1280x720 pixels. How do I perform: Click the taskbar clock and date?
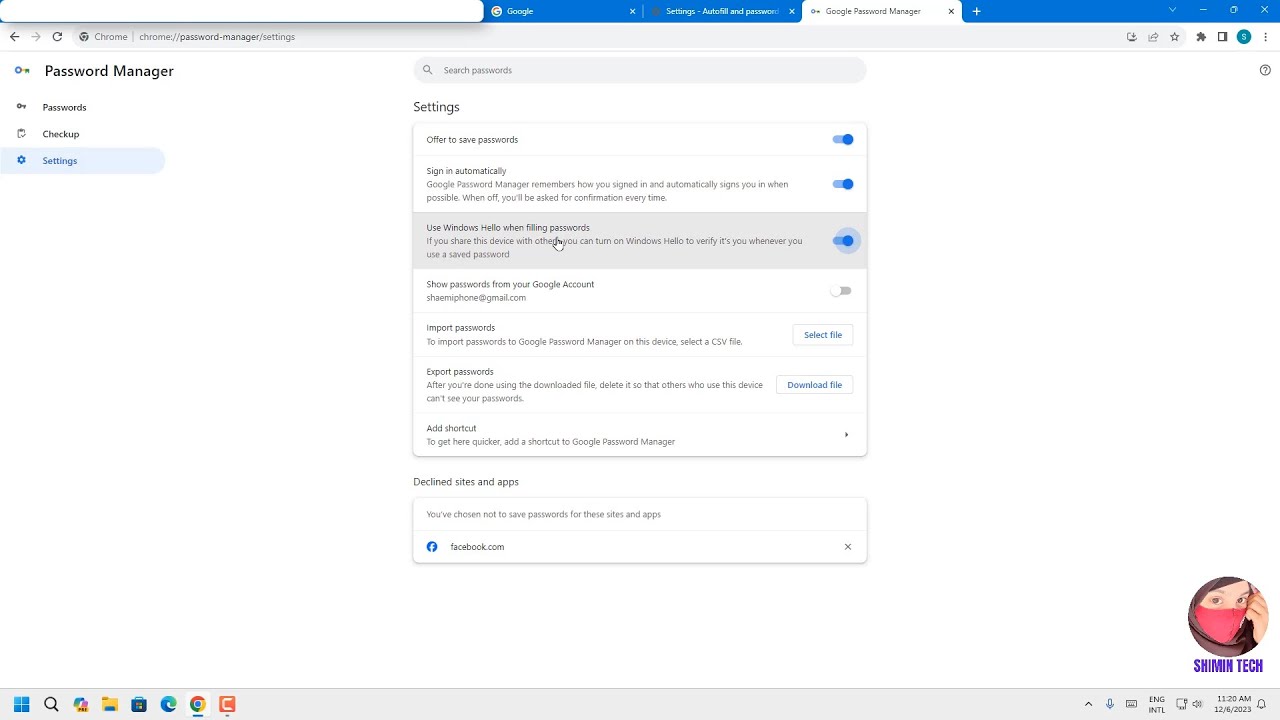pos(1233,704)
